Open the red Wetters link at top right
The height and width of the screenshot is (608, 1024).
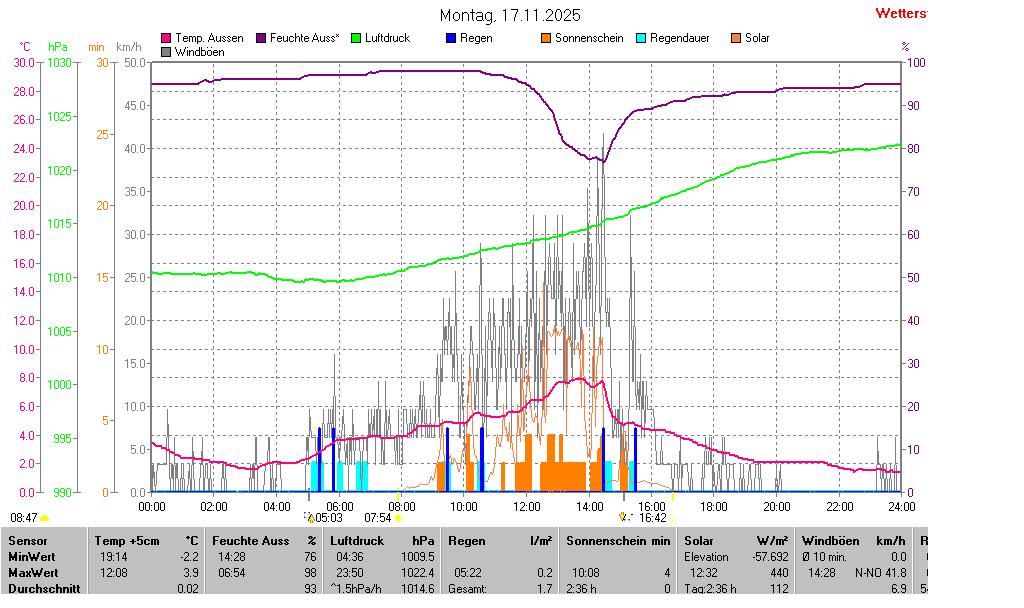[900, 13]
